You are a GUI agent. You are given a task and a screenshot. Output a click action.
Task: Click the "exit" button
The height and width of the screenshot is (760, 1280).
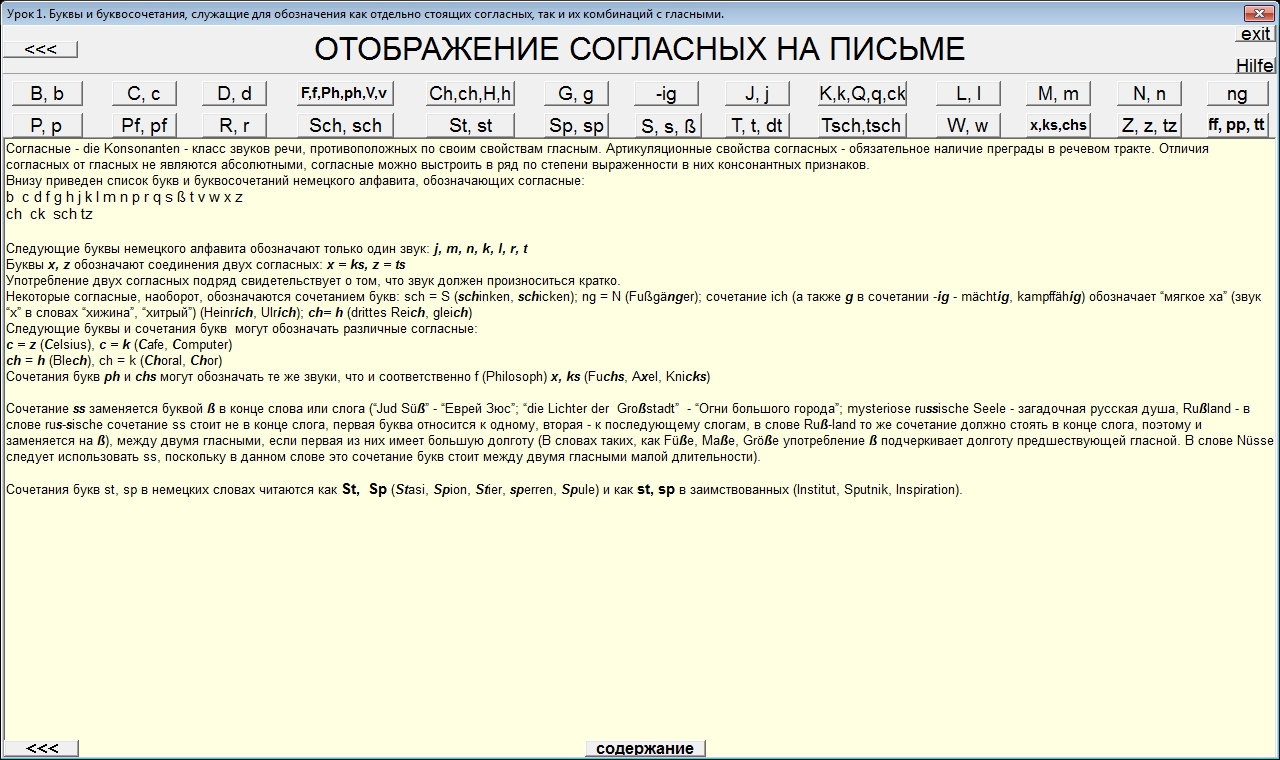tap(1255, 34)
